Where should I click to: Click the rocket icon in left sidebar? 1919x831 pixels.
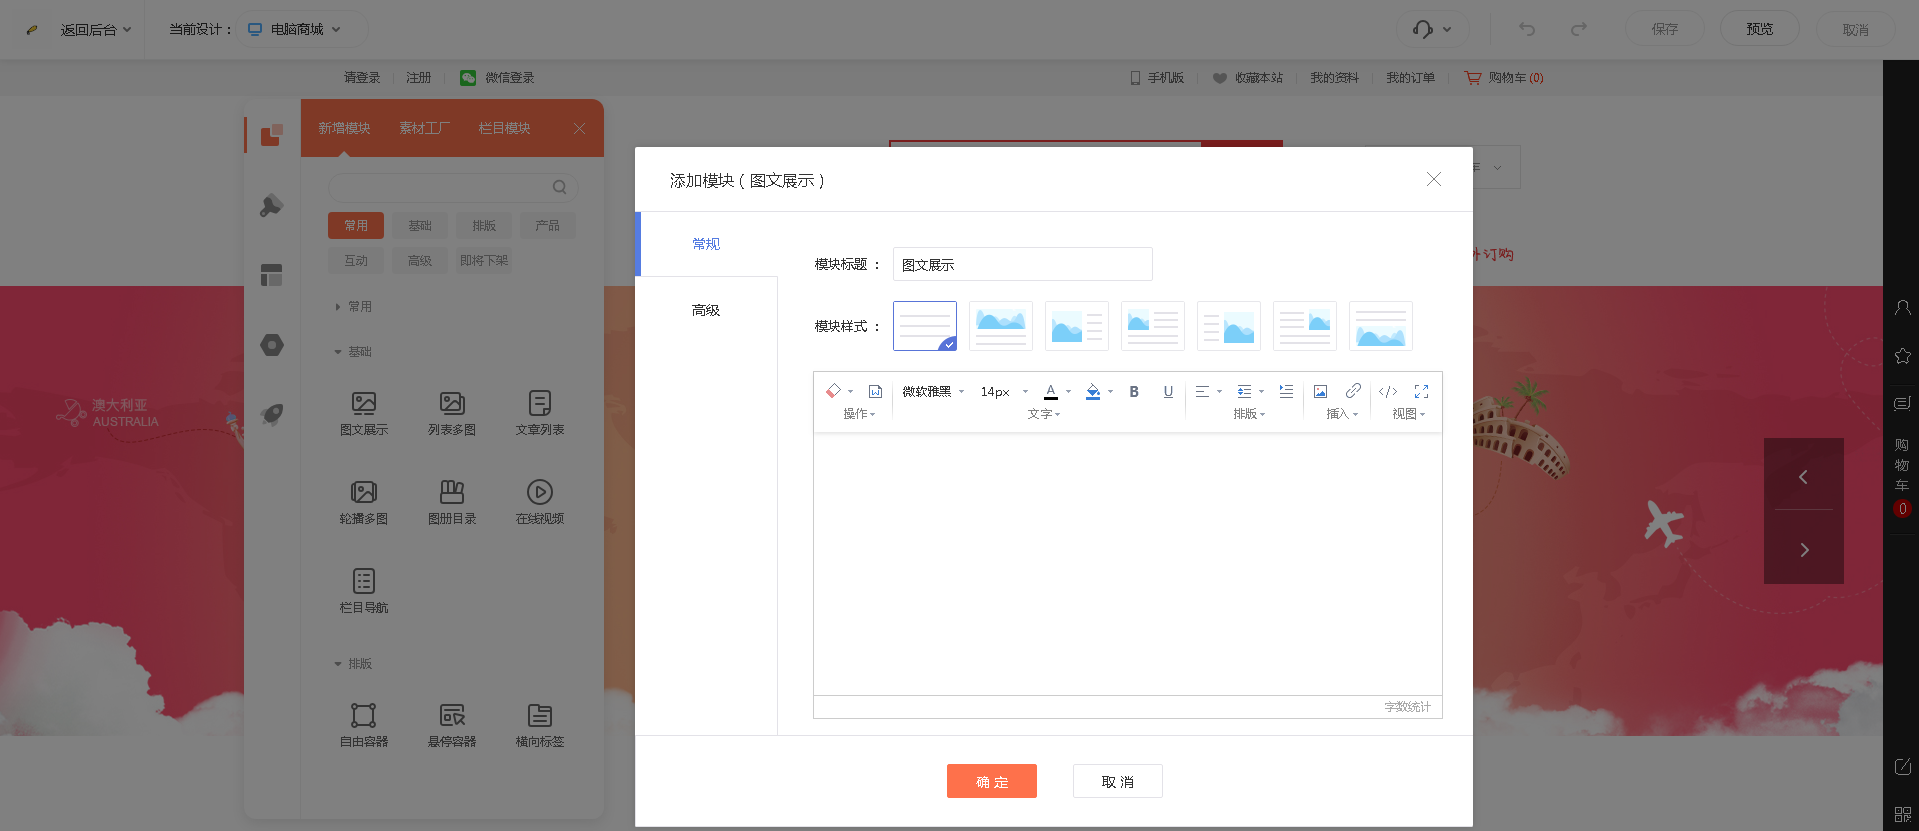(272, 414)
